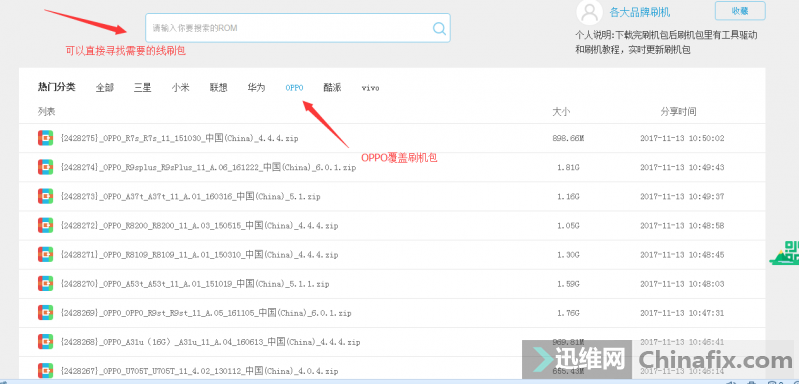Click the 热门分类 label
The height and width of the screenshot is (384, 799).
[57, 87]
